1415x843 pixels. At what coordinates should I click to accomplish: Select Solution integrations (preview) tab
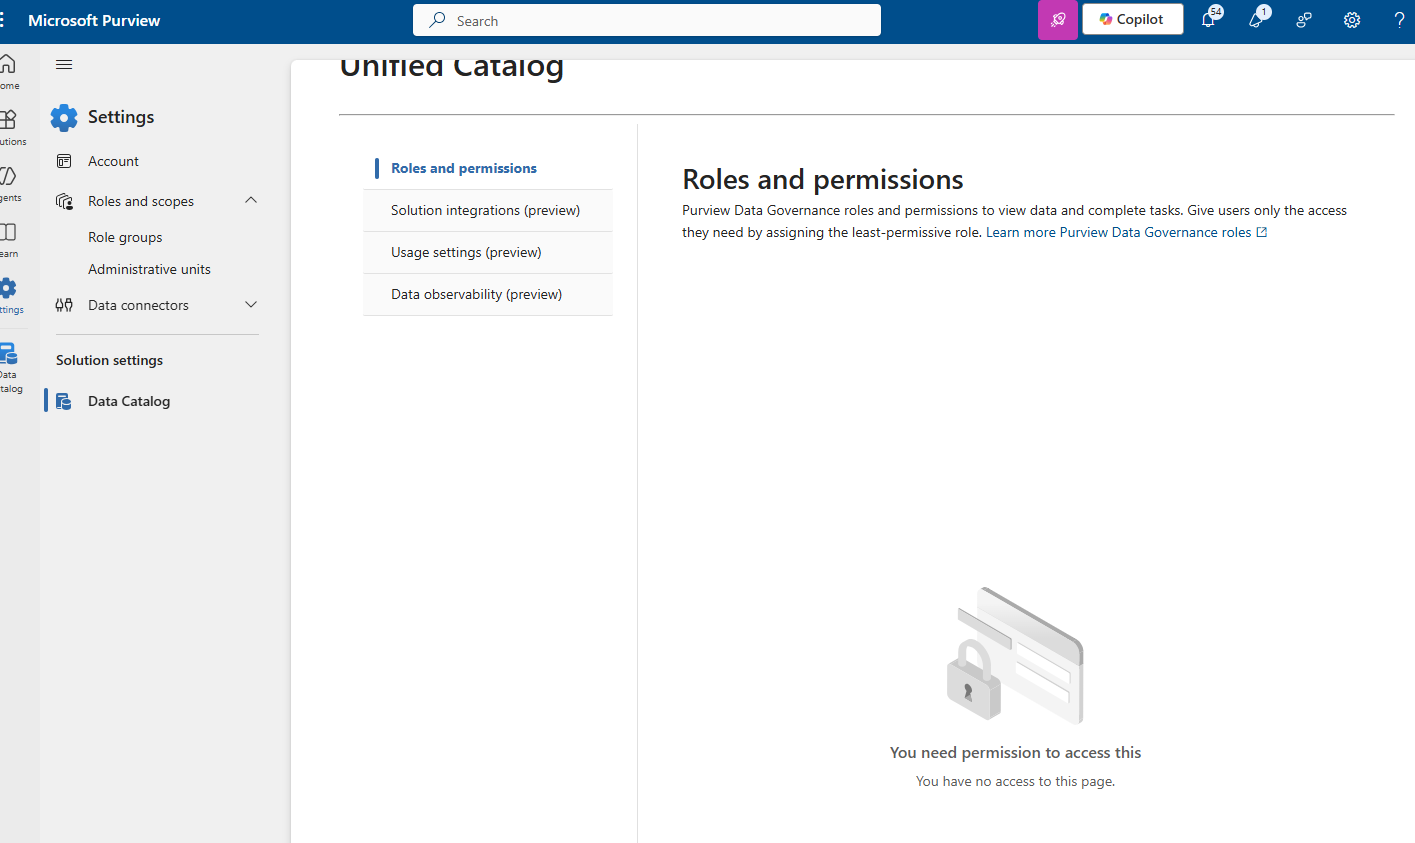488,210
